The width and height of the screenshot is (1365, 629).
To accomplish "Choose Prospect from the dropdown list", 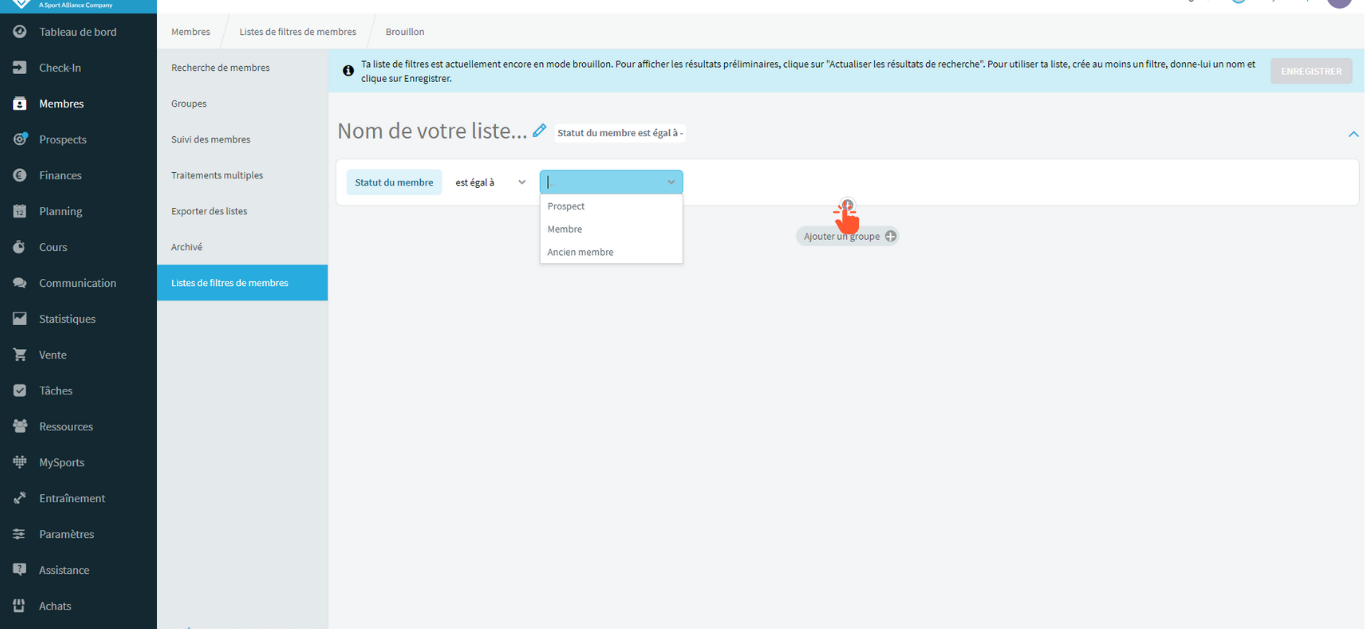I will (x=611, y=206).
